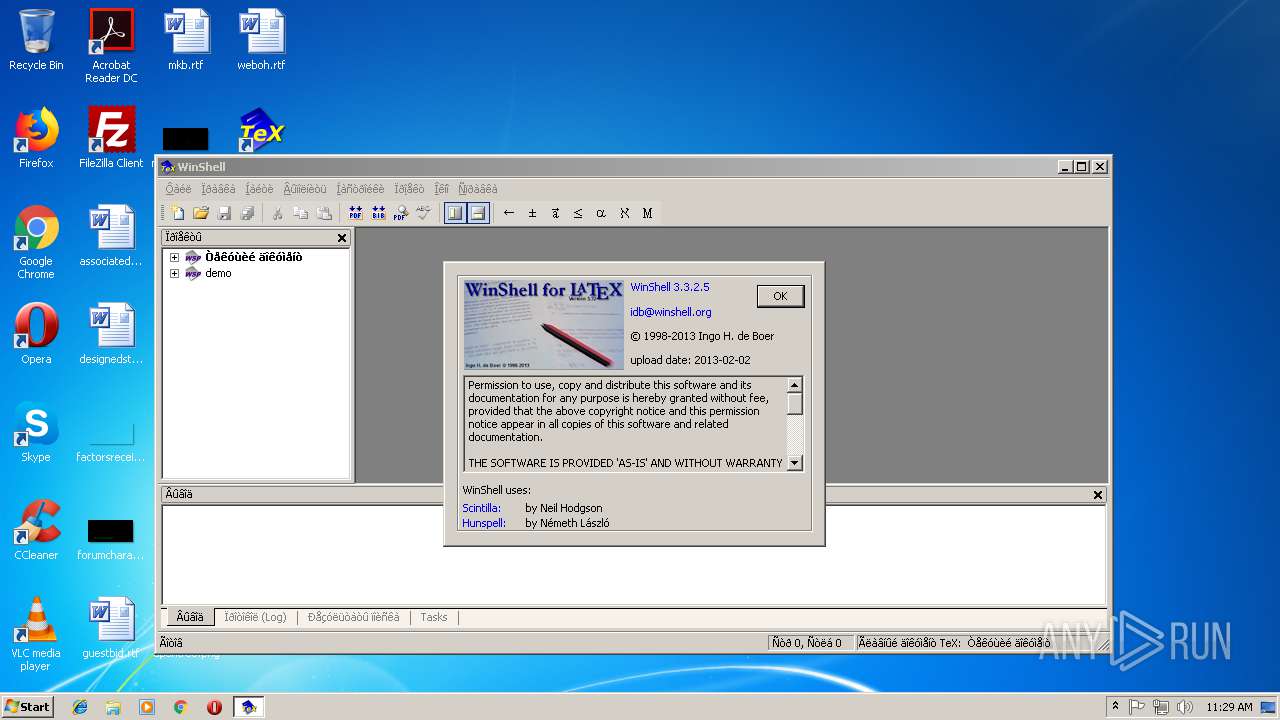Switch to the search results tab before Tasks

click(x=353, y=617)
